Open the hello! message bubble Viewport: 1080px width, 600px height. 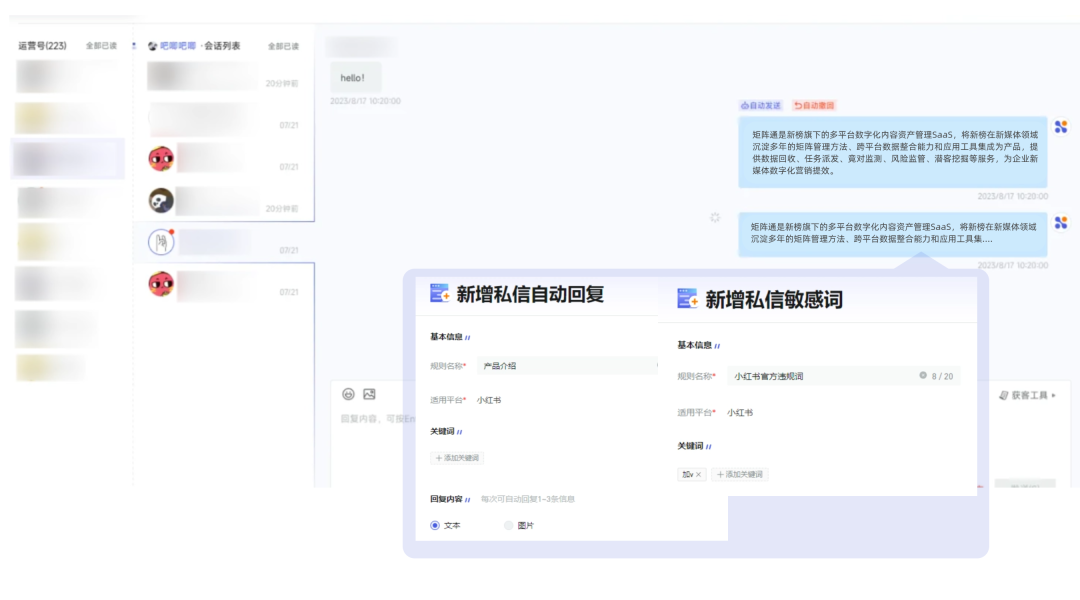click(353, 78)
